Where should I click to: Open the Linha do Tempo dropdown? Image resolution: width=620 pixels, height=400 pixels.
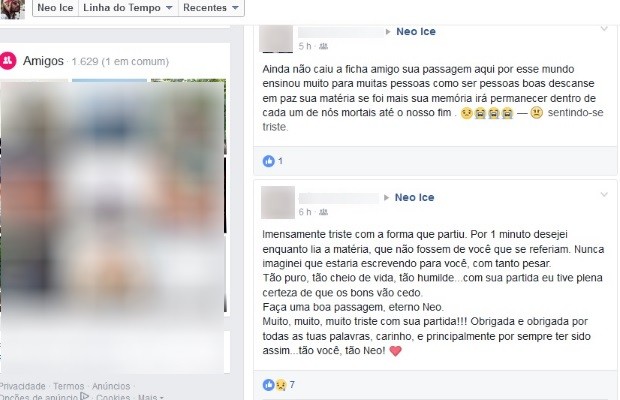coord(128,8)
